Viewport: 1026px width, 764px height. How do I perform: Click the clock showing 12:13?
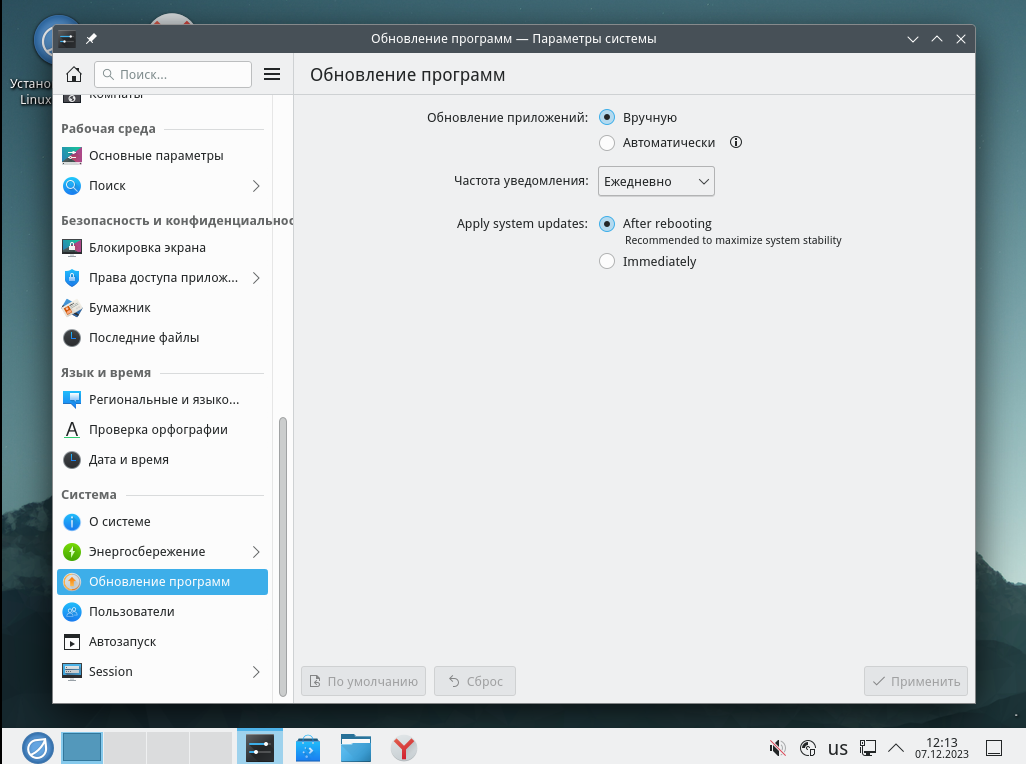coord(942,748)
